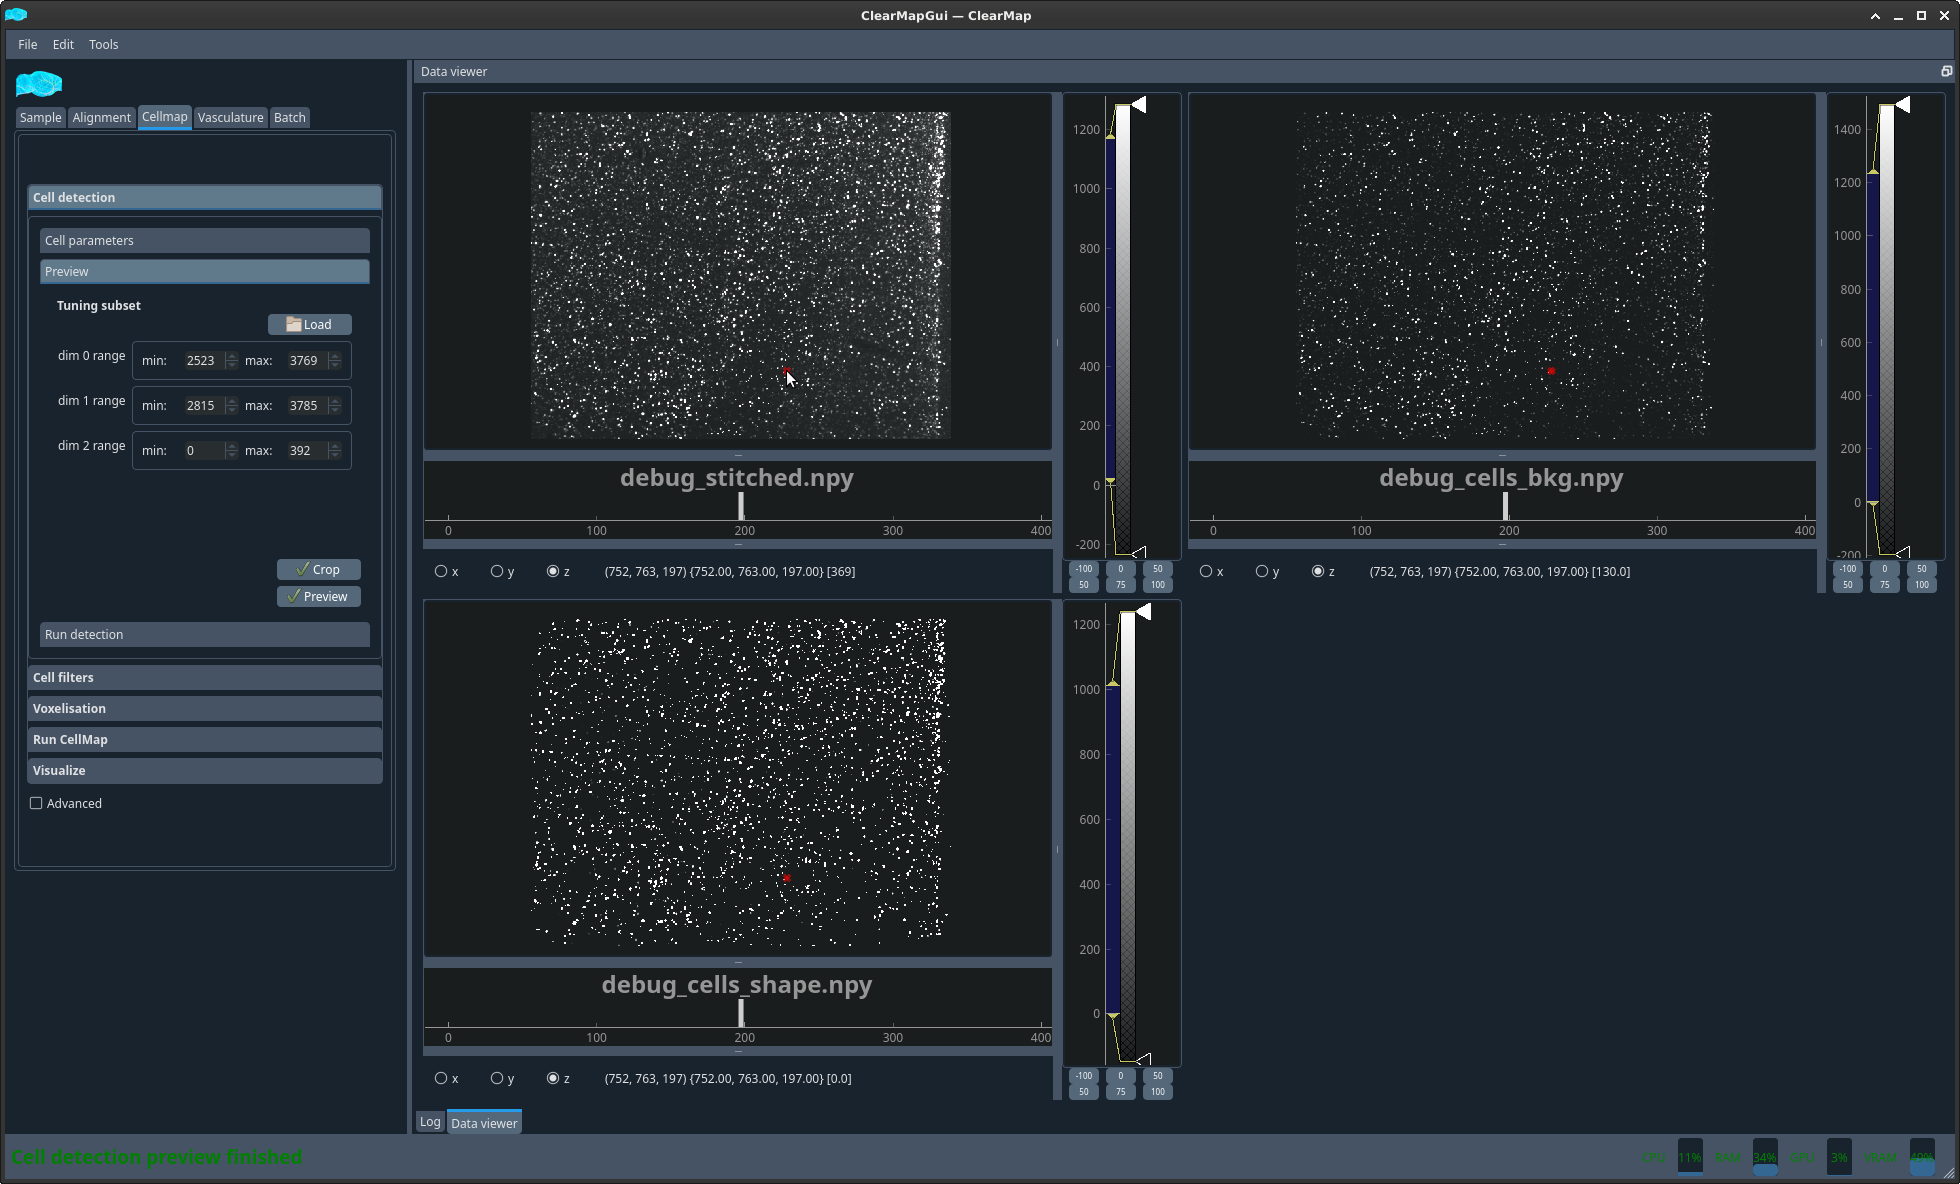1960x1184 pixels.
Task: Expand the Run CellMap section
Action: (x=205, y=739)
